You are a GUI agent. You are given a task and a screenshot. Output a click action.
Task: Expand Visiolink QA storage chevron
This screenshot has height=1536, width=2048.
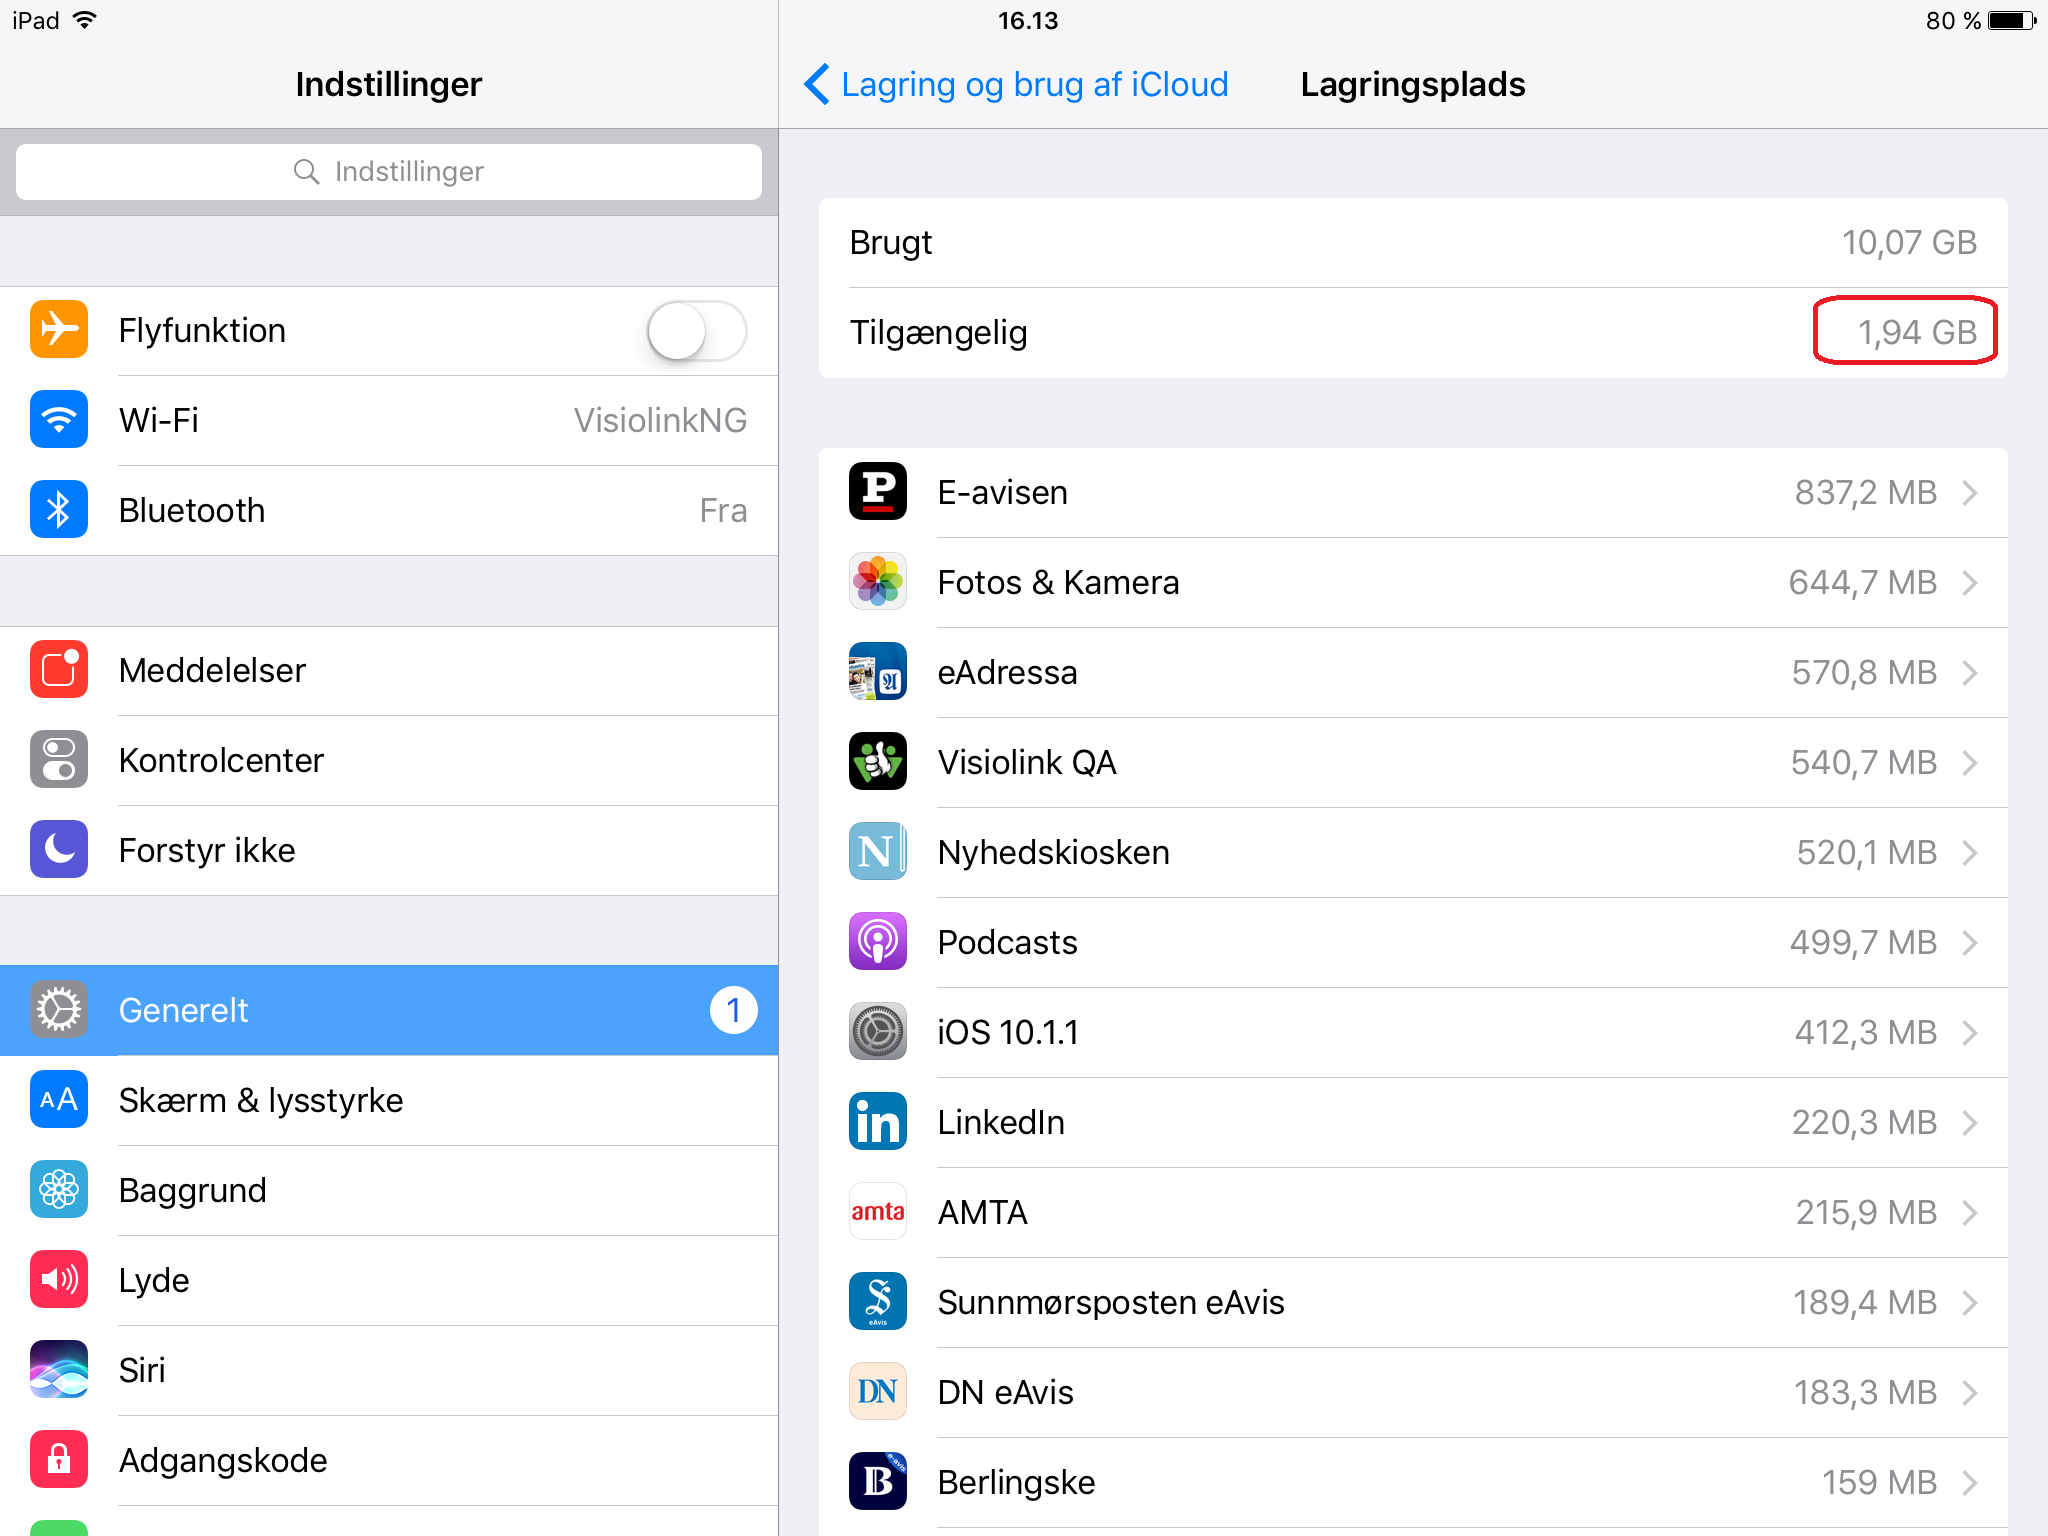point(1970,763)
